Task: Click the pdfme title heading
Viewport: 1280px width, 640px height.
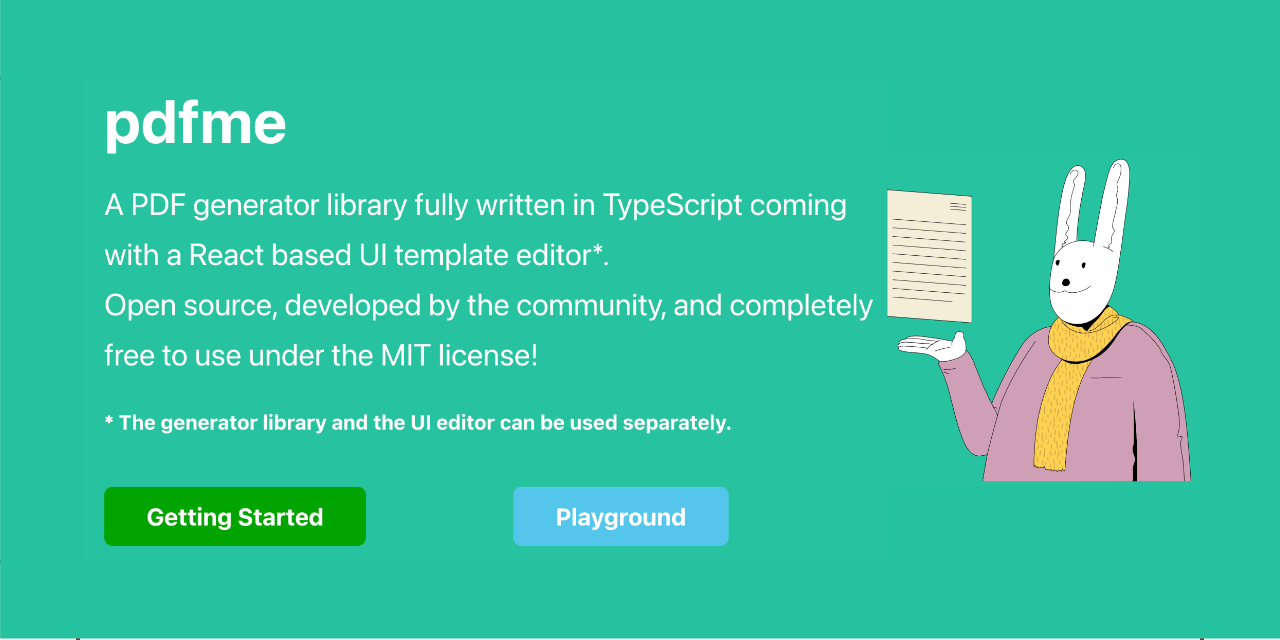Action: click(x=196, y=123)
